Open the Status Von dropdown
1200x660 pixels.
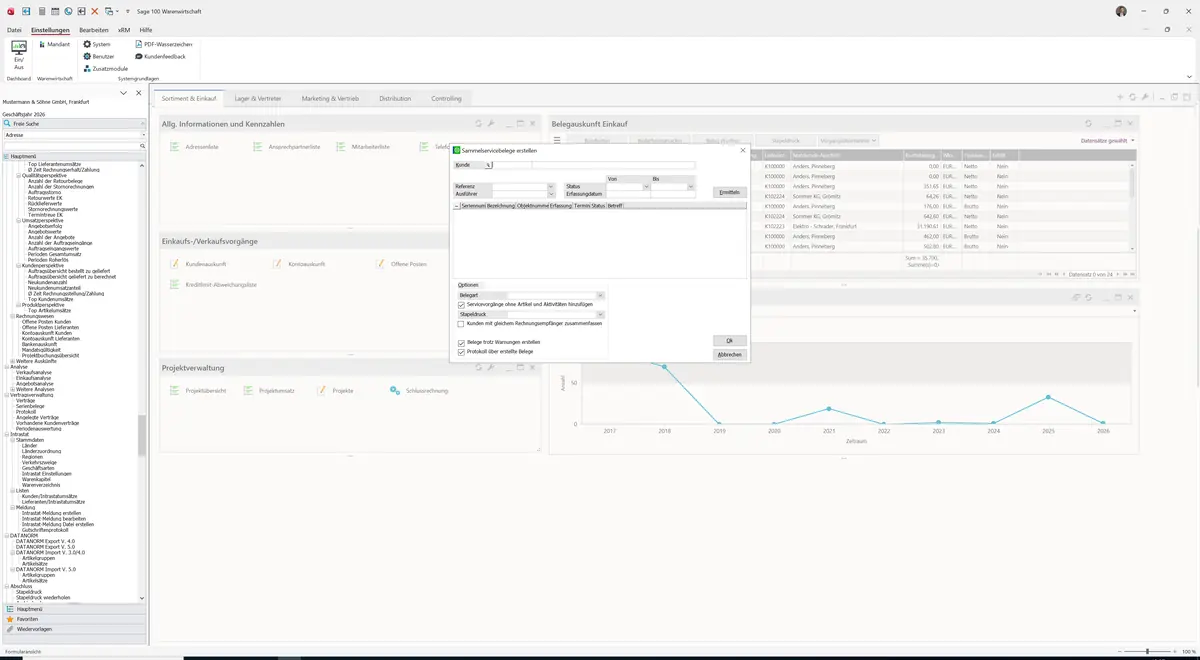click(646, 186)
